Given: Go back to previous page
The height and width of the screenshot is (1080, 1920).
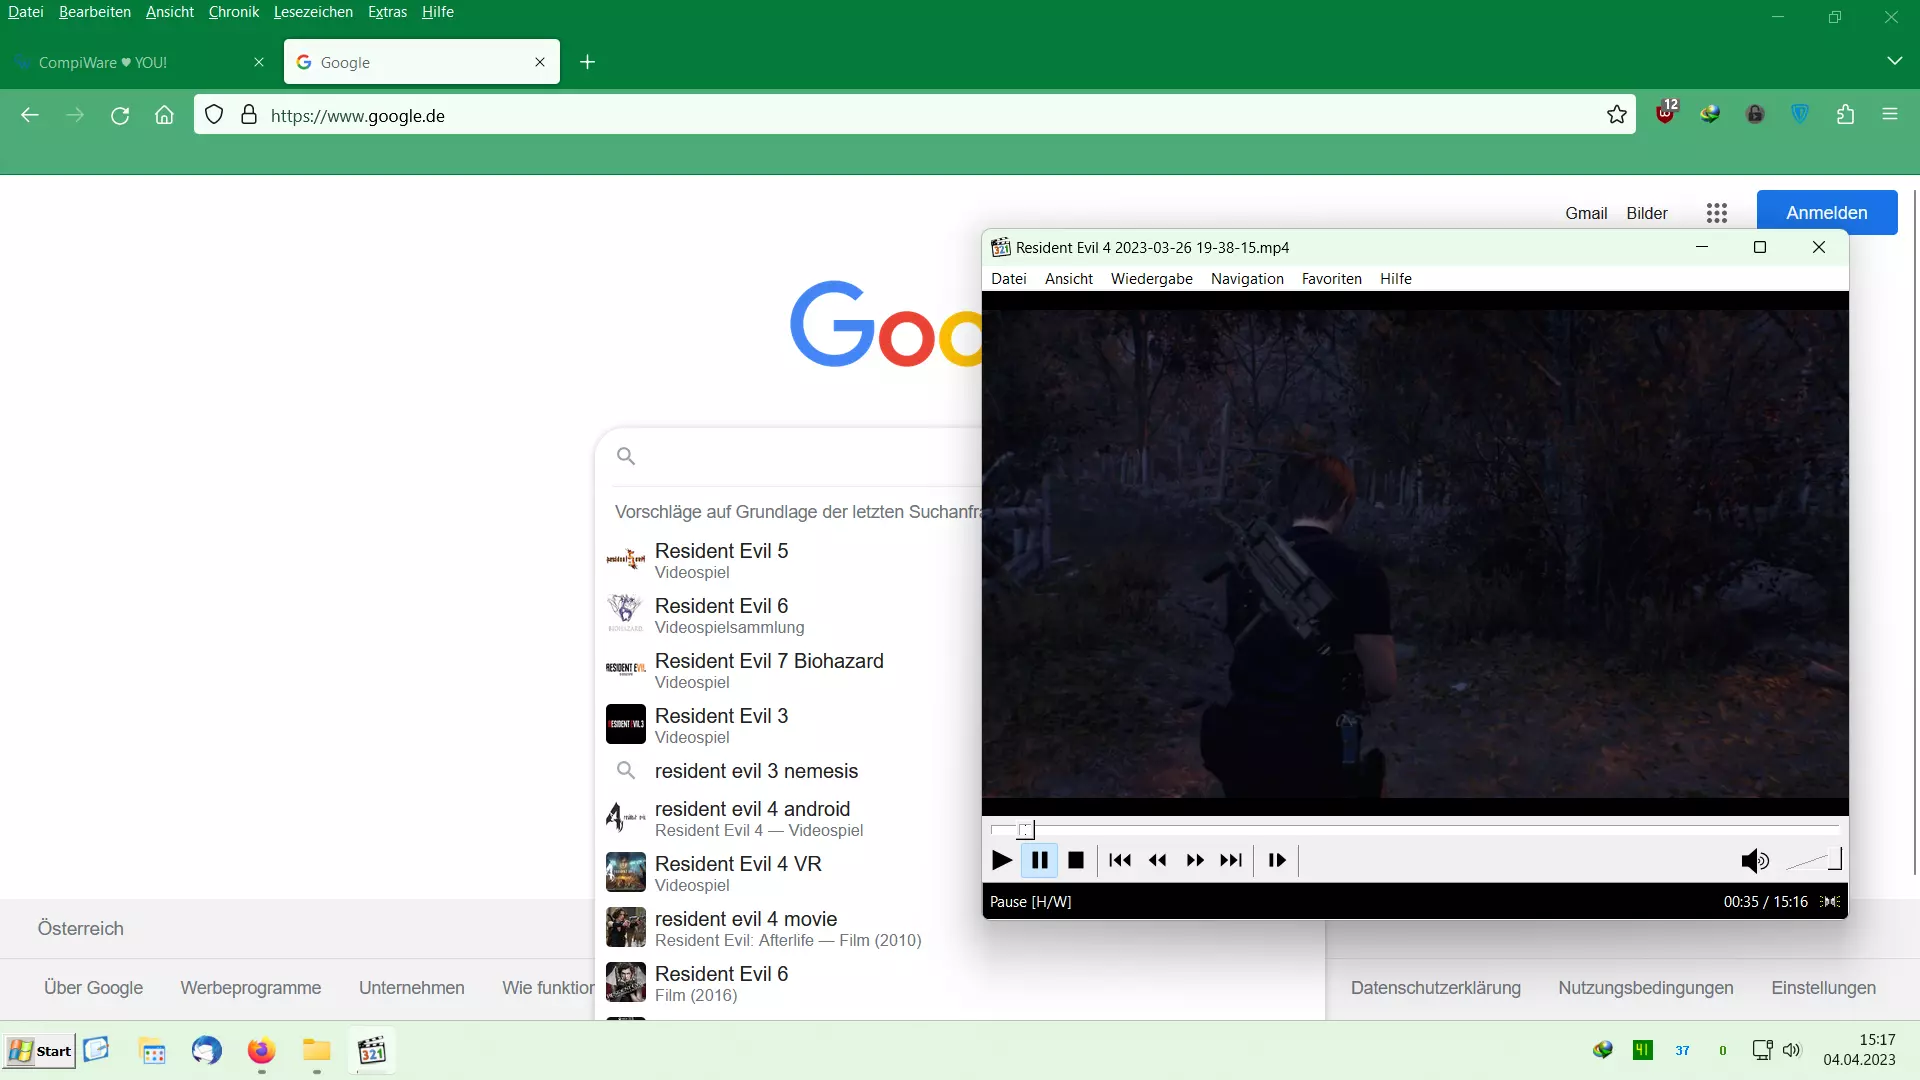Looking at the screenshot, I should click(30, 115).
